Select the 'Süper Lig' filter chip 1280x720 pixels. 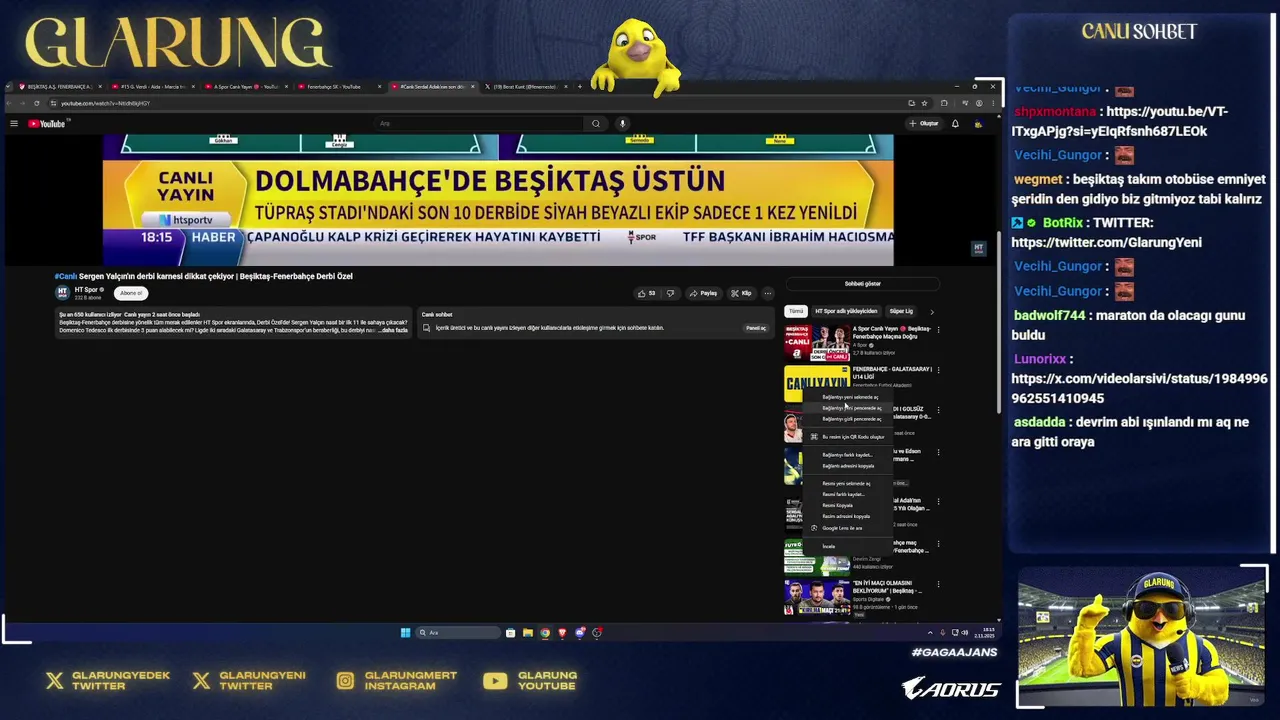(x=901, y=311)
